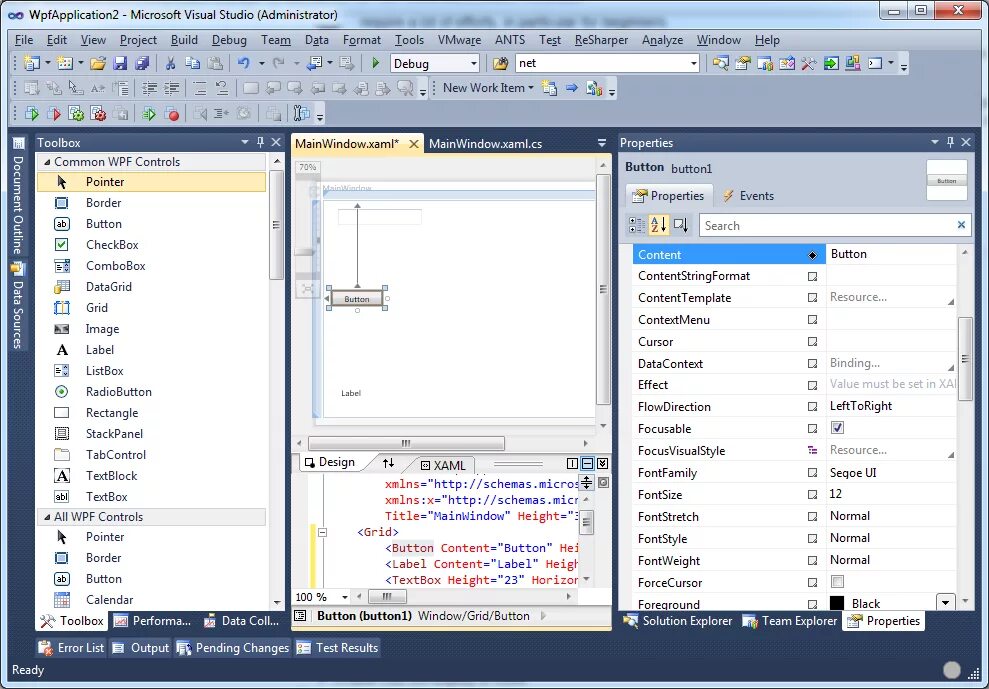
Task: Swap design and XAML panes icon
Action: tap(388, 463)
